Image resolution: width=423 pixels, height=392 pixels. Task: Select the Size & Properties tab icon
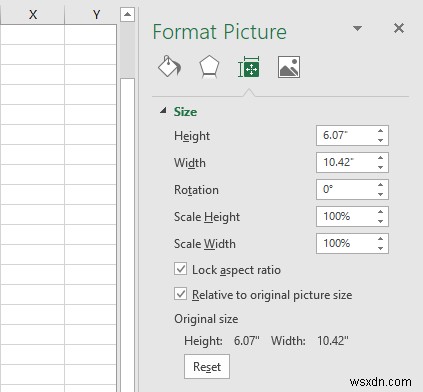pyautogui.click(x=249, y=67)
